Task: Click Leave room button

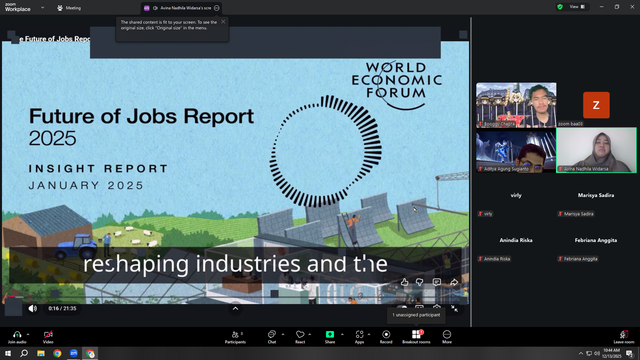Action: click(624, 337)
